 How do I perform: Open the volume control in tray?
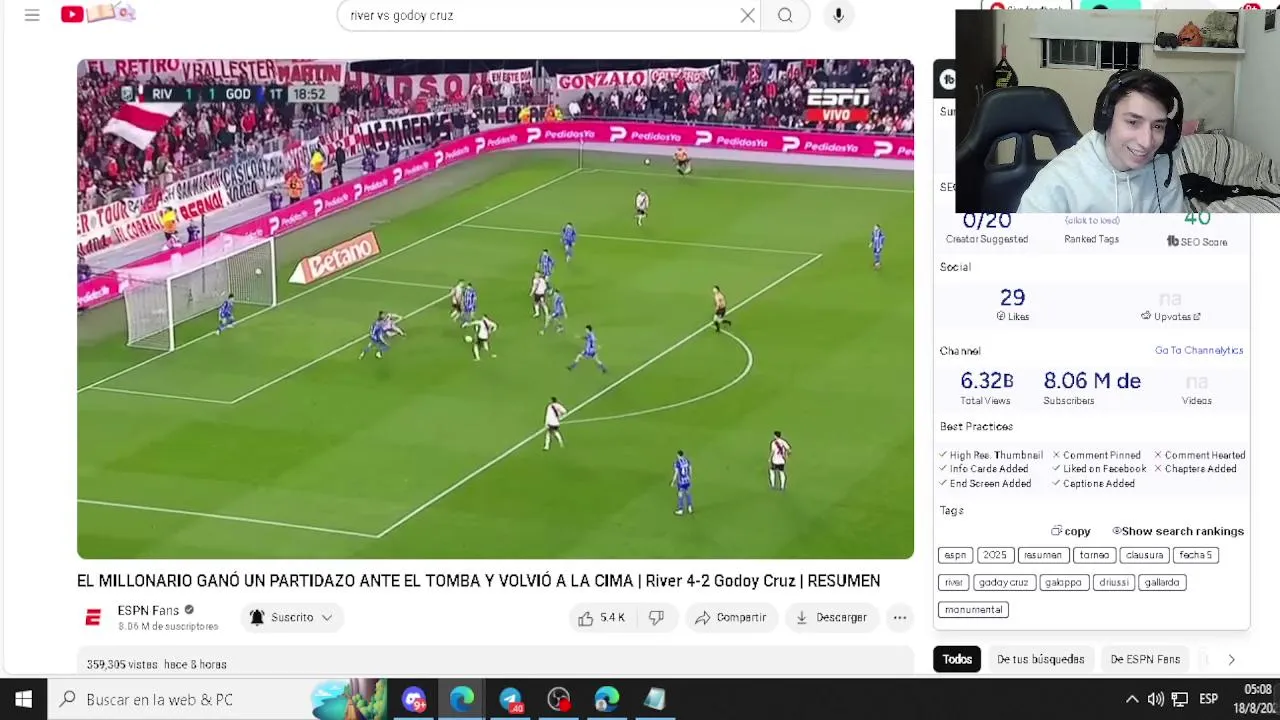pyautogui.click(x=1156, y=699)
